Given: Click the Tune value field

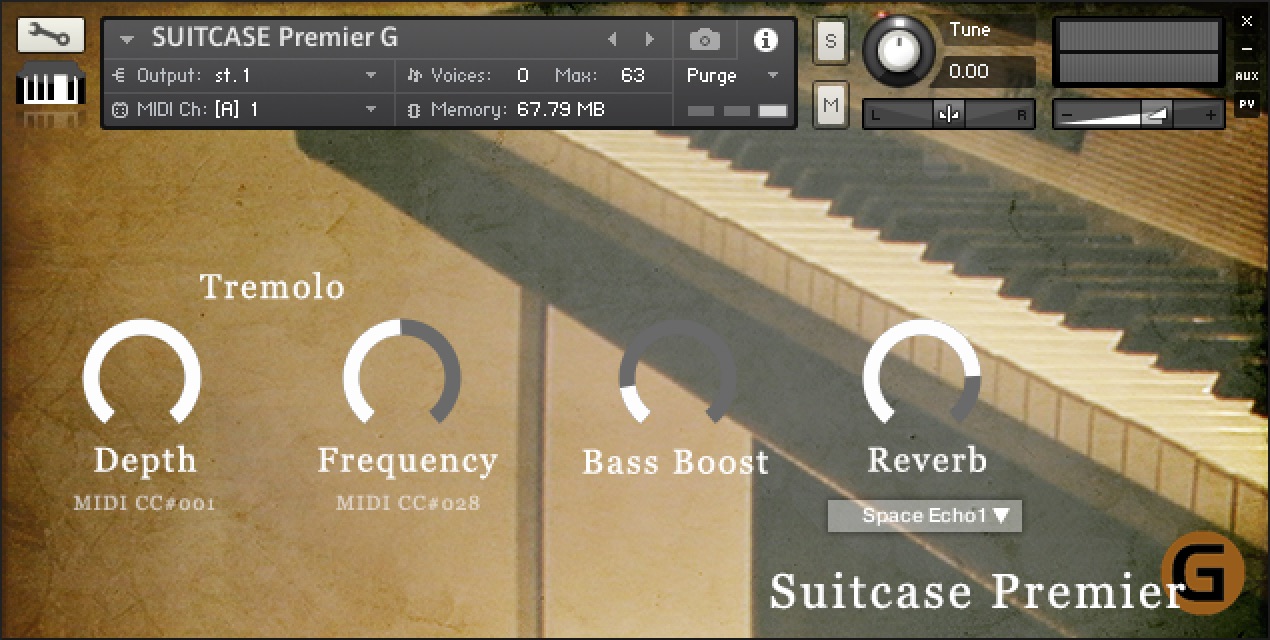Looking at the screenshot, I should click(x=988, y=72).
